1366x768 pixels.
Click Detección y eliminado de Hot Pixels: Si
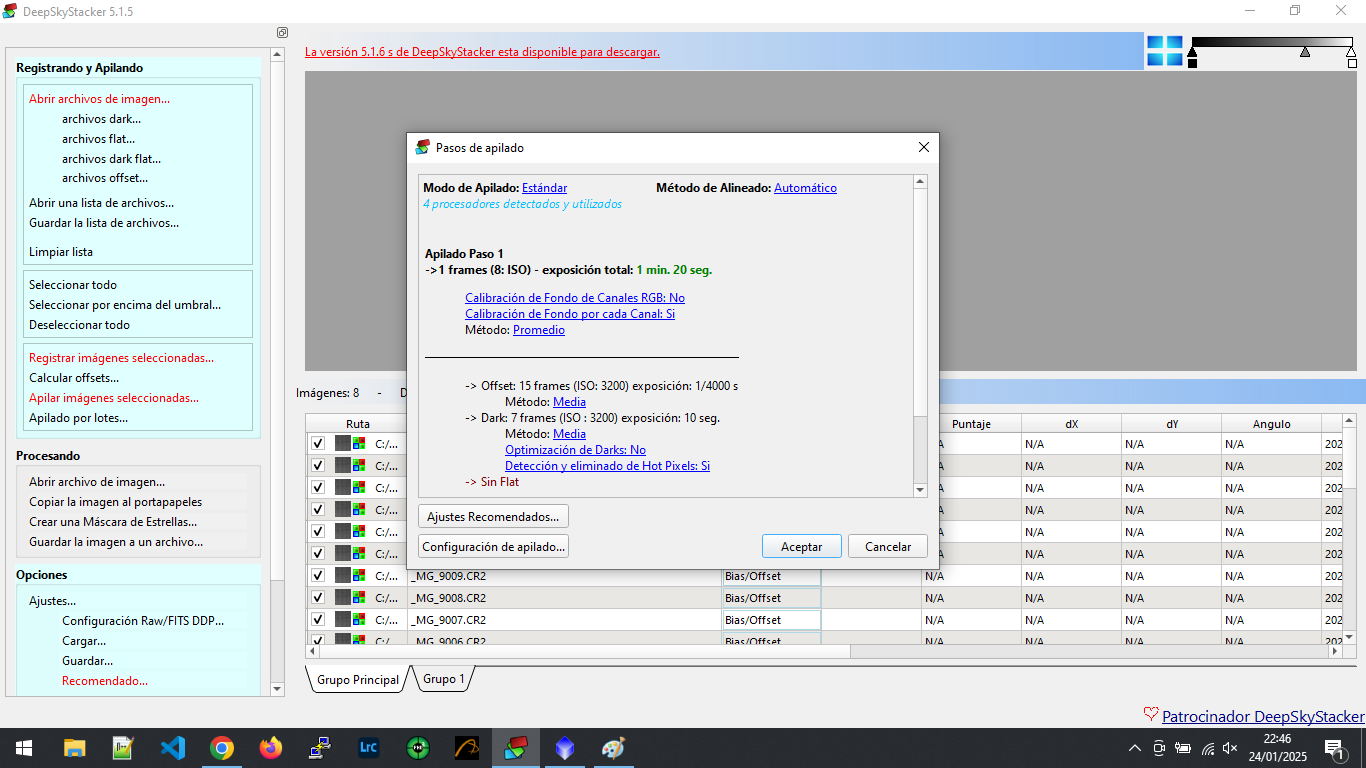[x=607, y=466]
